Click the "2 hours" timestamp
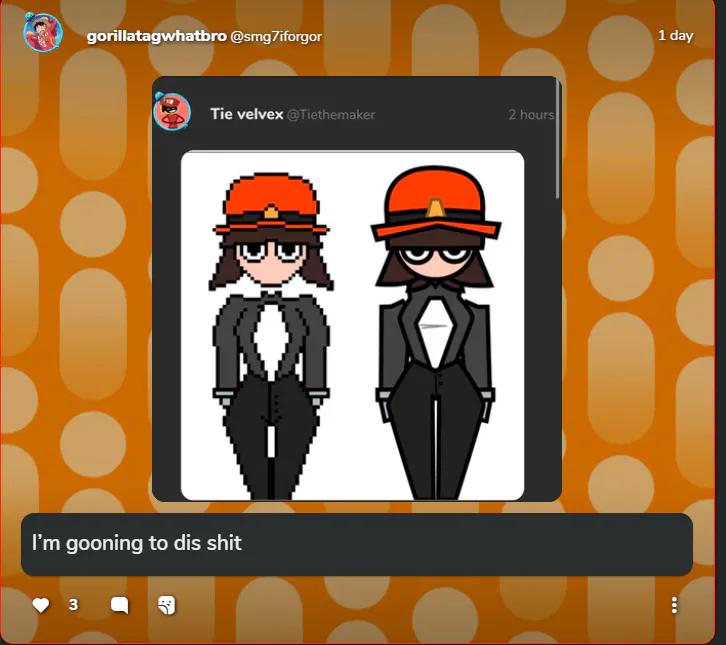The height and width of the screenshot is (645, 726). click(x=531, y=114)
